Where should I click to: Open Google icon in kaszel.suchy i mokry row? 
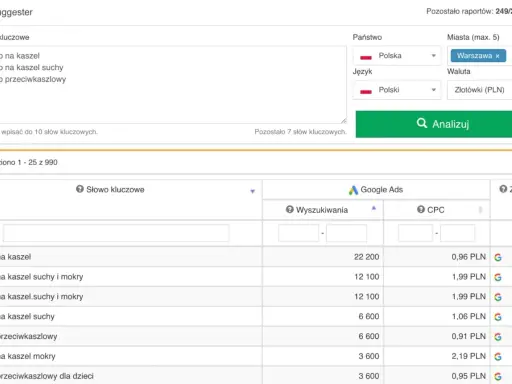498,297
